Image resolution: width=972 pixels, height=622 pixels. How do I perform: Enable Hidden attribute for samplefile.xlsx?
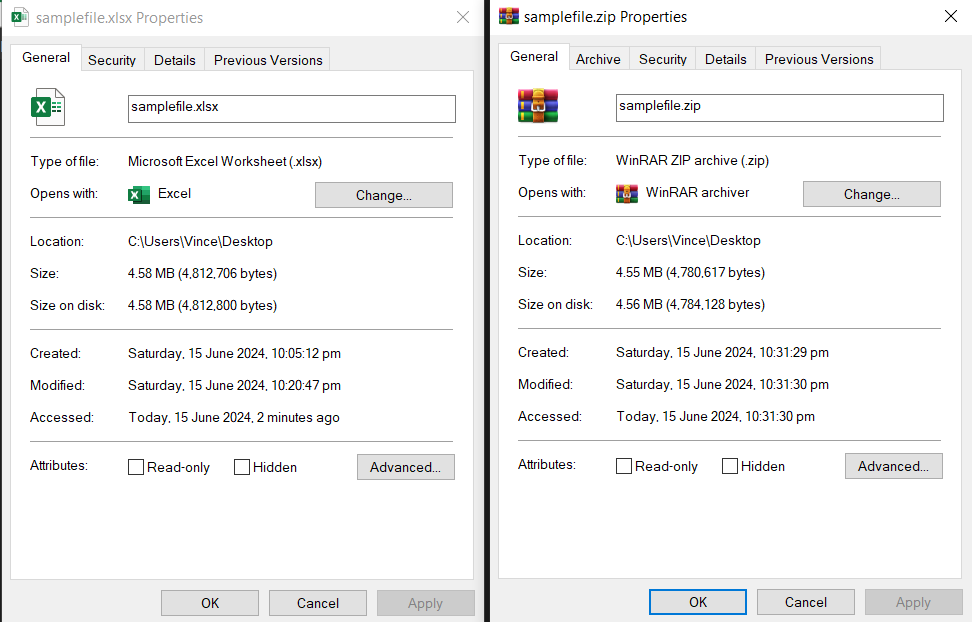point(241,467)
